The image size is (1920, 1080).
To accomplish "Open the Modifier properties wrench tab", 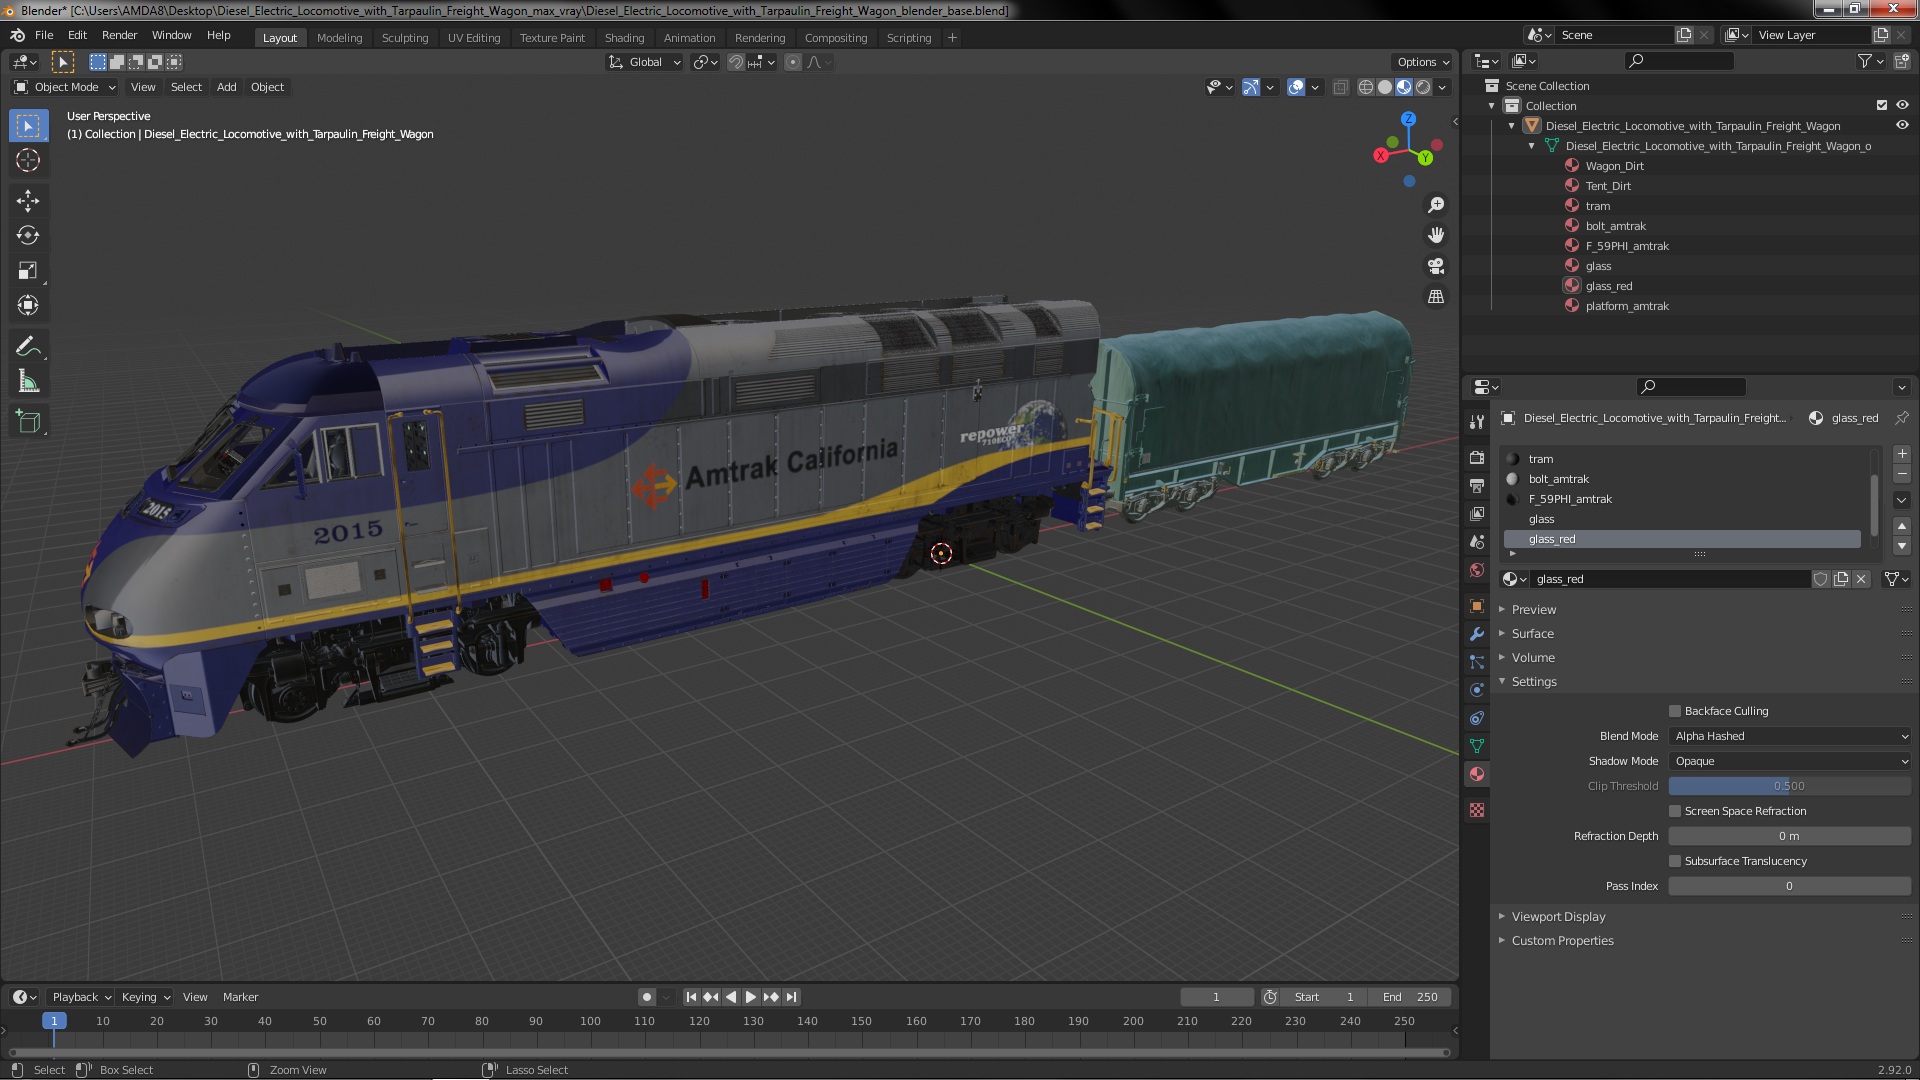I will click(x=1477, y=634).
